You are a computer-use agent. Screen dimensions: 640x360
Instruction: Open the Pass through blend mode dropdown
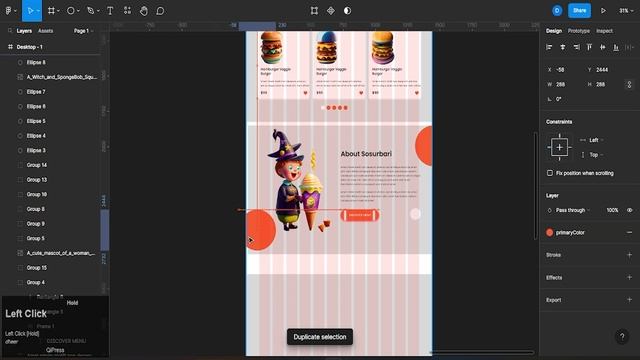point(573,210)
